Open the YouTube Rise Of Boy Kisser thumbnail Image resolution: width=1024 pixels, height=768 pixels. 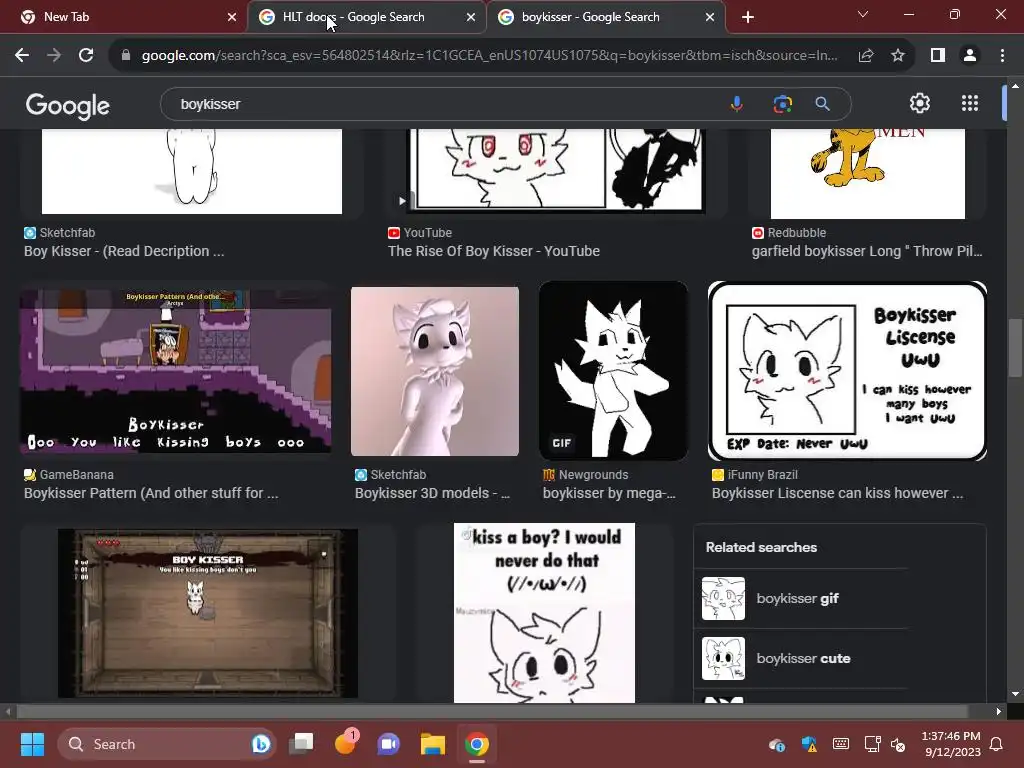555,171
